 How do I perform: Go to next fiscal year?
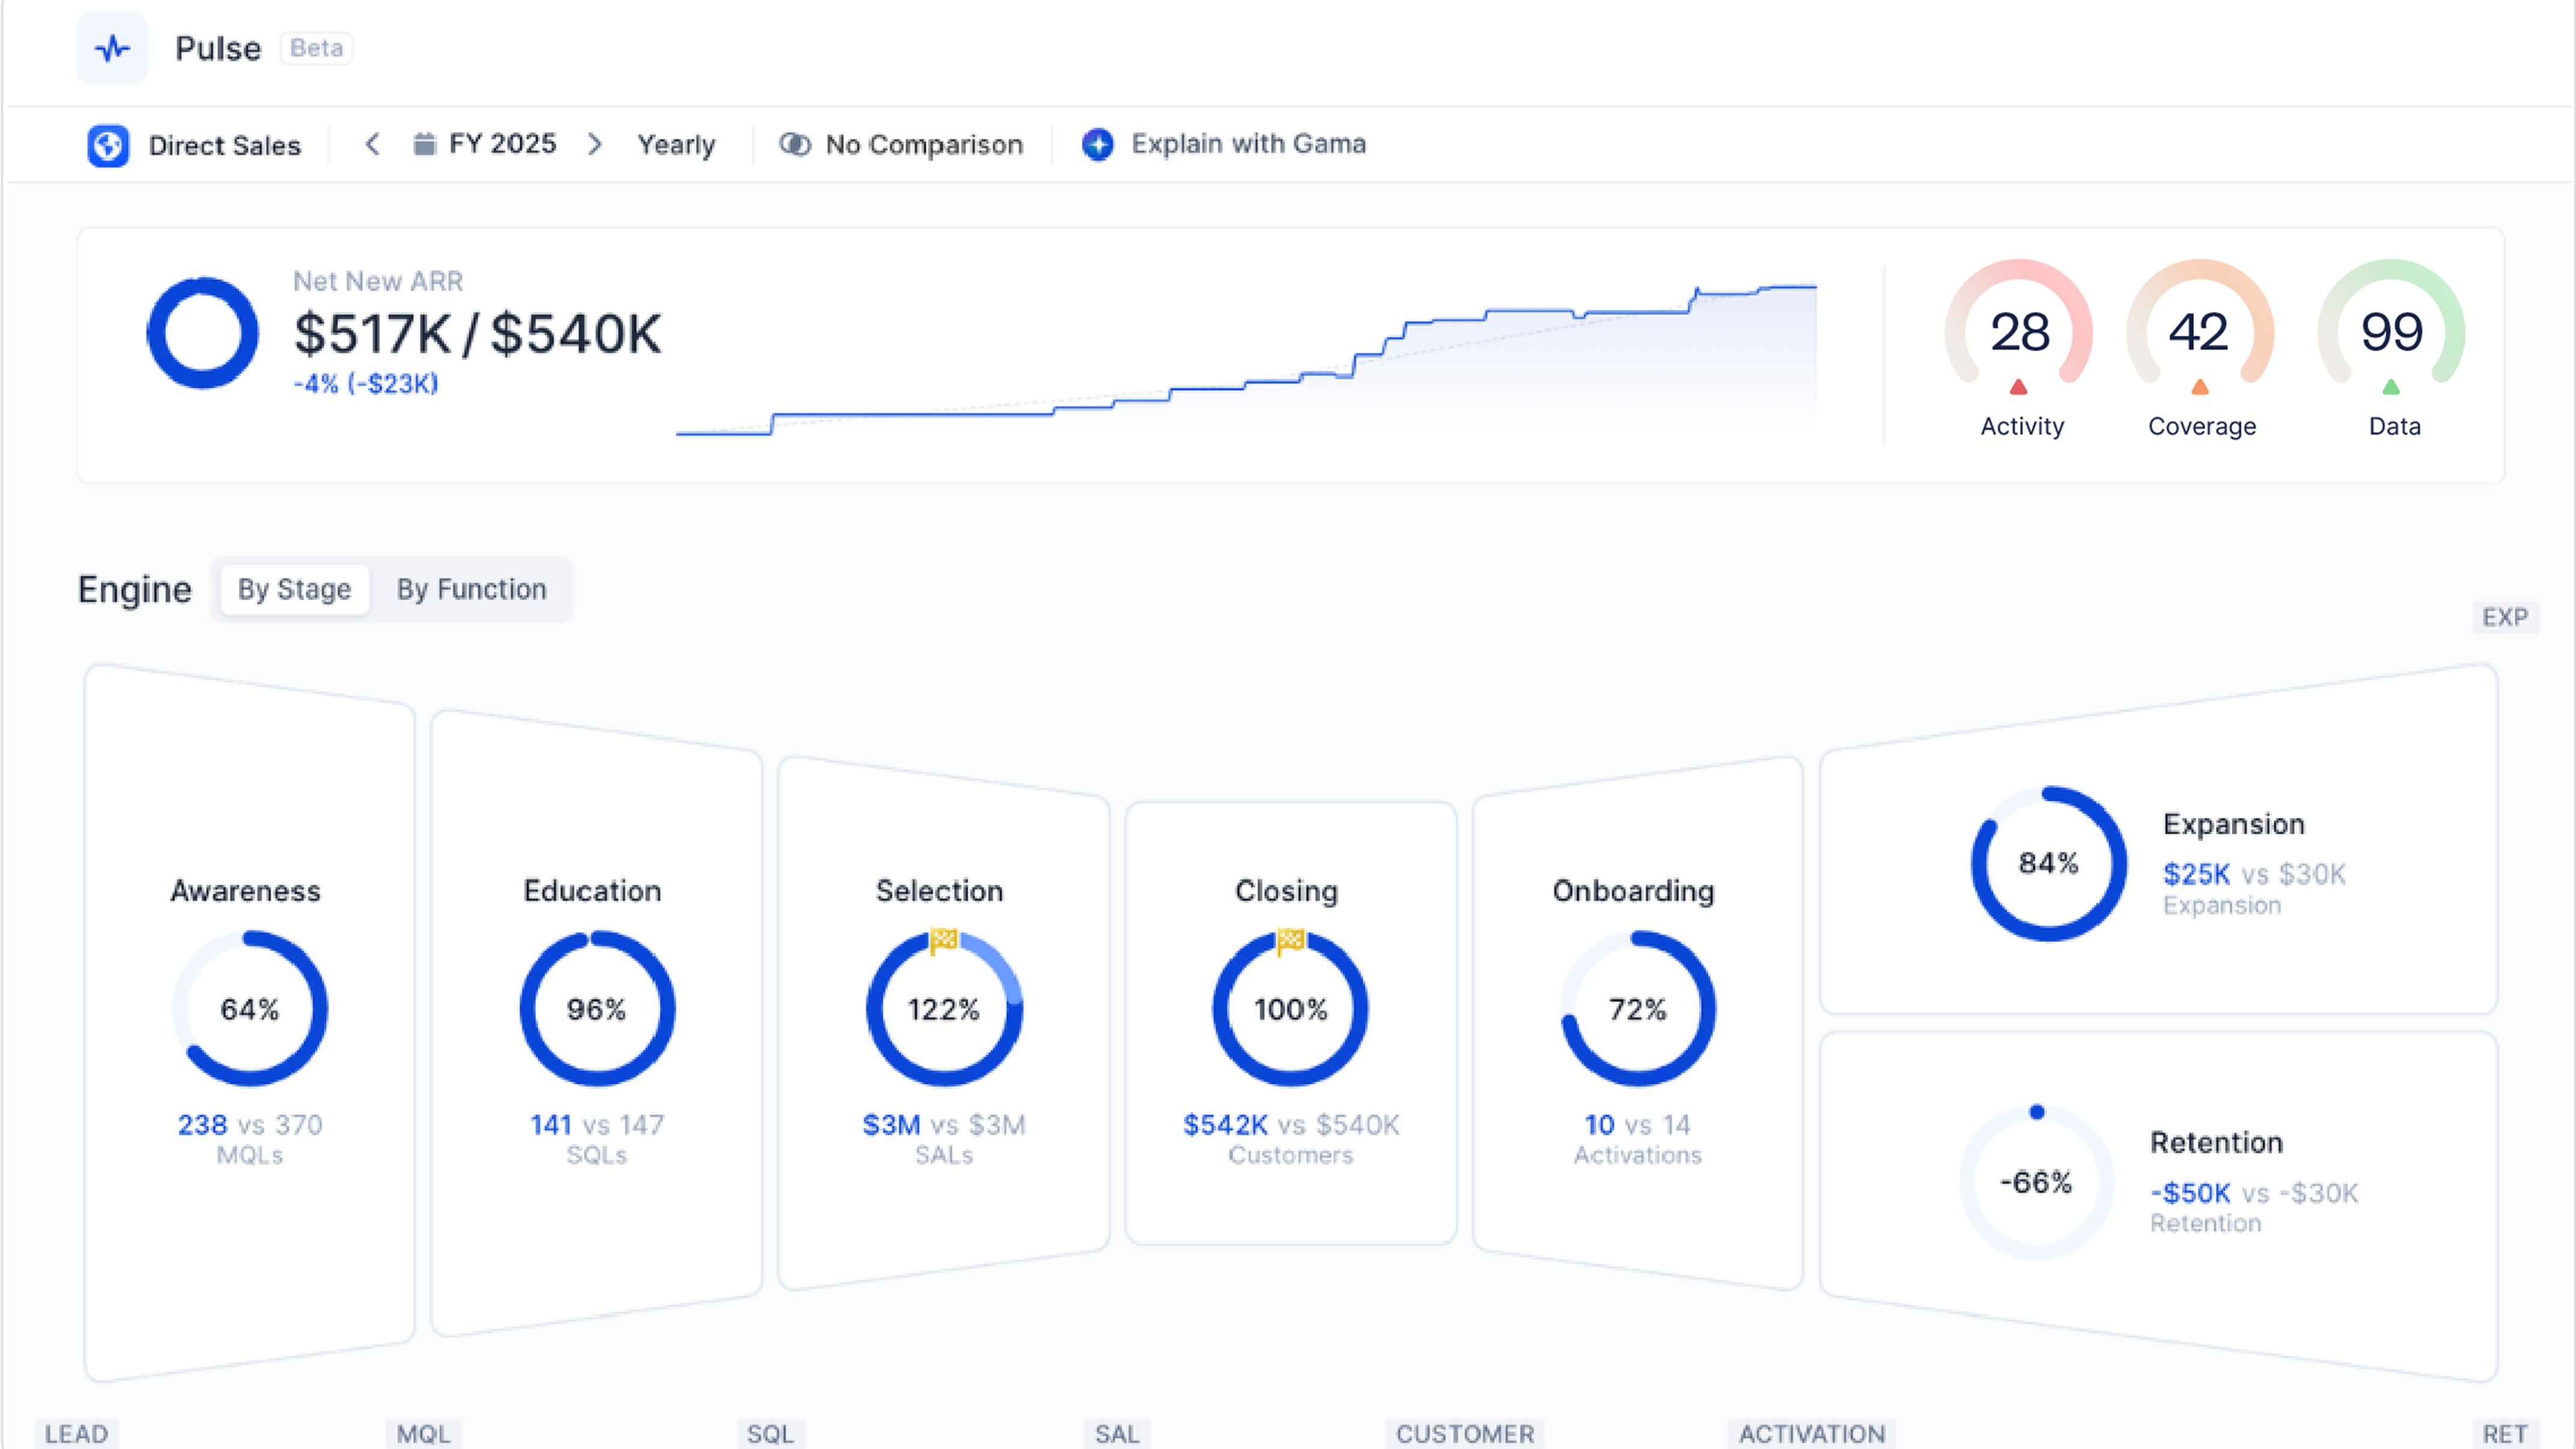click(595, 144)
